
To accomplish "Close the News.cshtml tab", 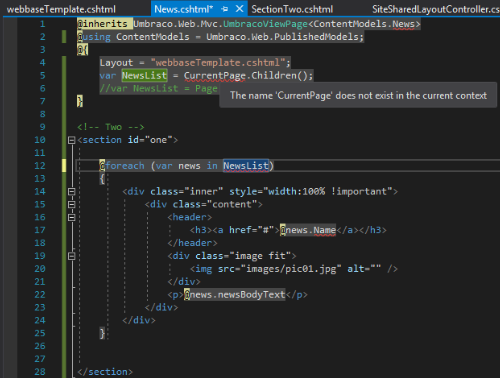I will pos(239,9).
